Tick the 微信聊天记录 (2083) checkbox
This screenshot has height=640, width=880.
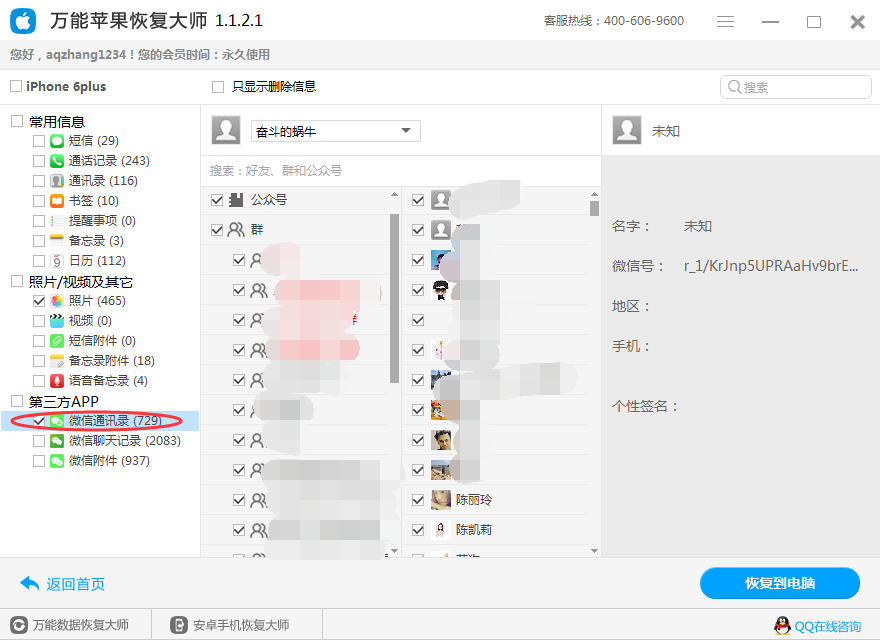pos(39,441)
